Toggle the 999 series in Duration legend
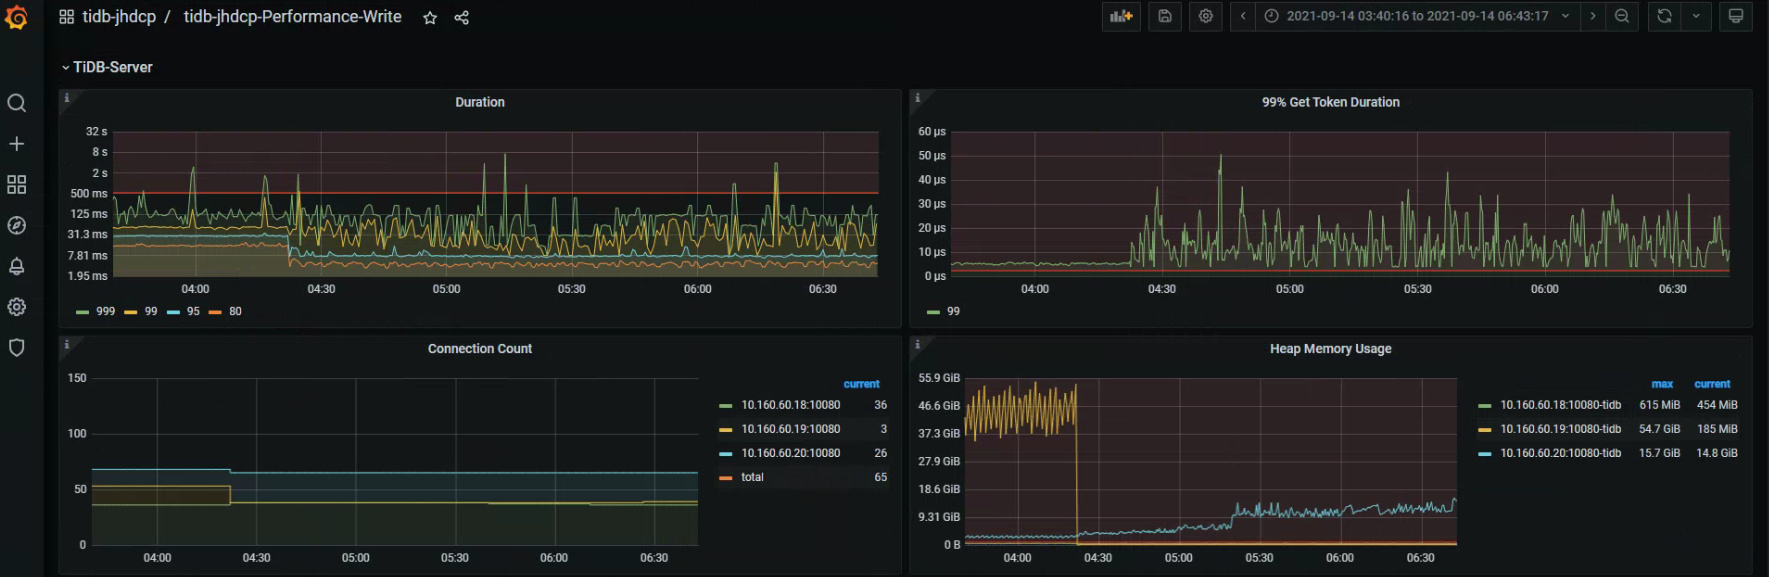This screenshot has width=1769, height=577. (x=105, y=312)
